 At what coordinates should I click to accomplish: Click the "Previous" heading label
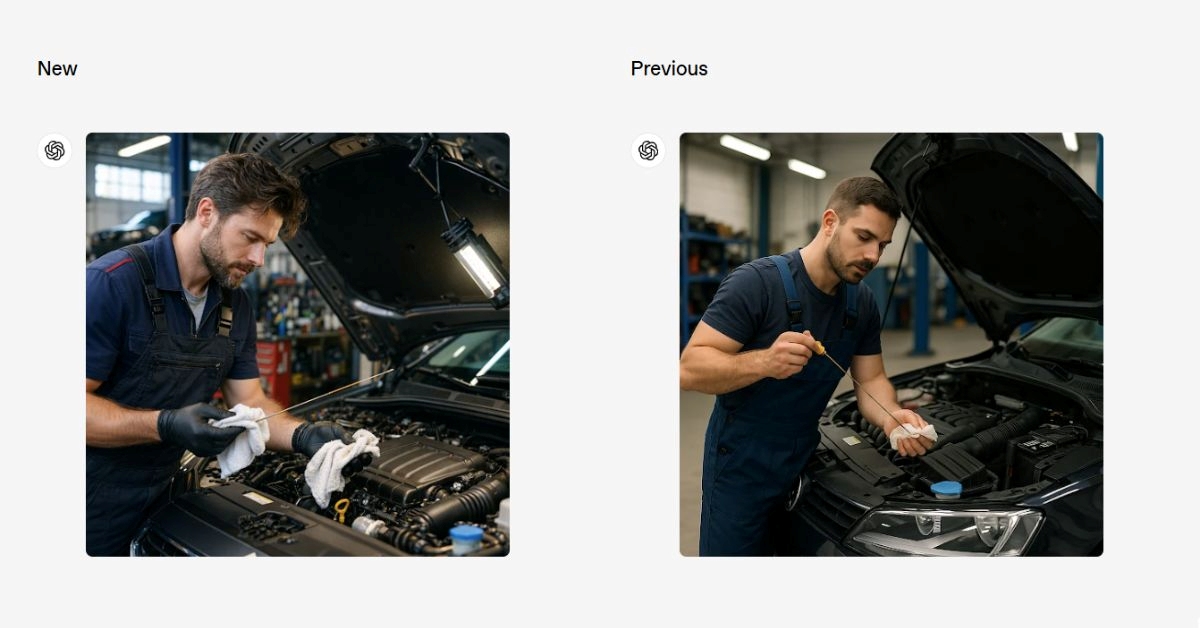point(669,69)
